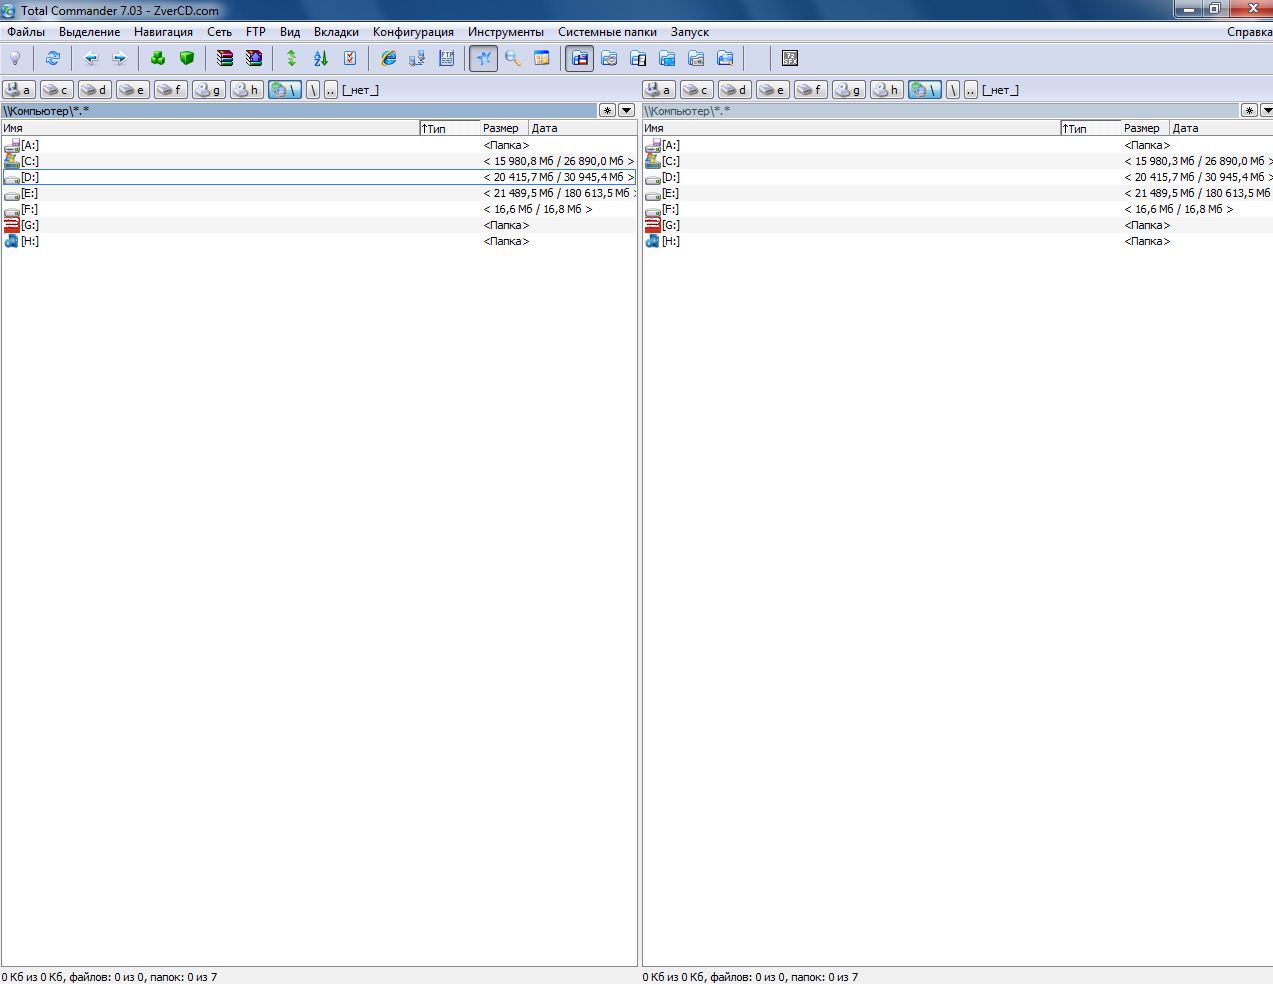Select the [A:] floppy entry in right panel
This screenshot has width=1273, height=984.
[x=958, y=145]
